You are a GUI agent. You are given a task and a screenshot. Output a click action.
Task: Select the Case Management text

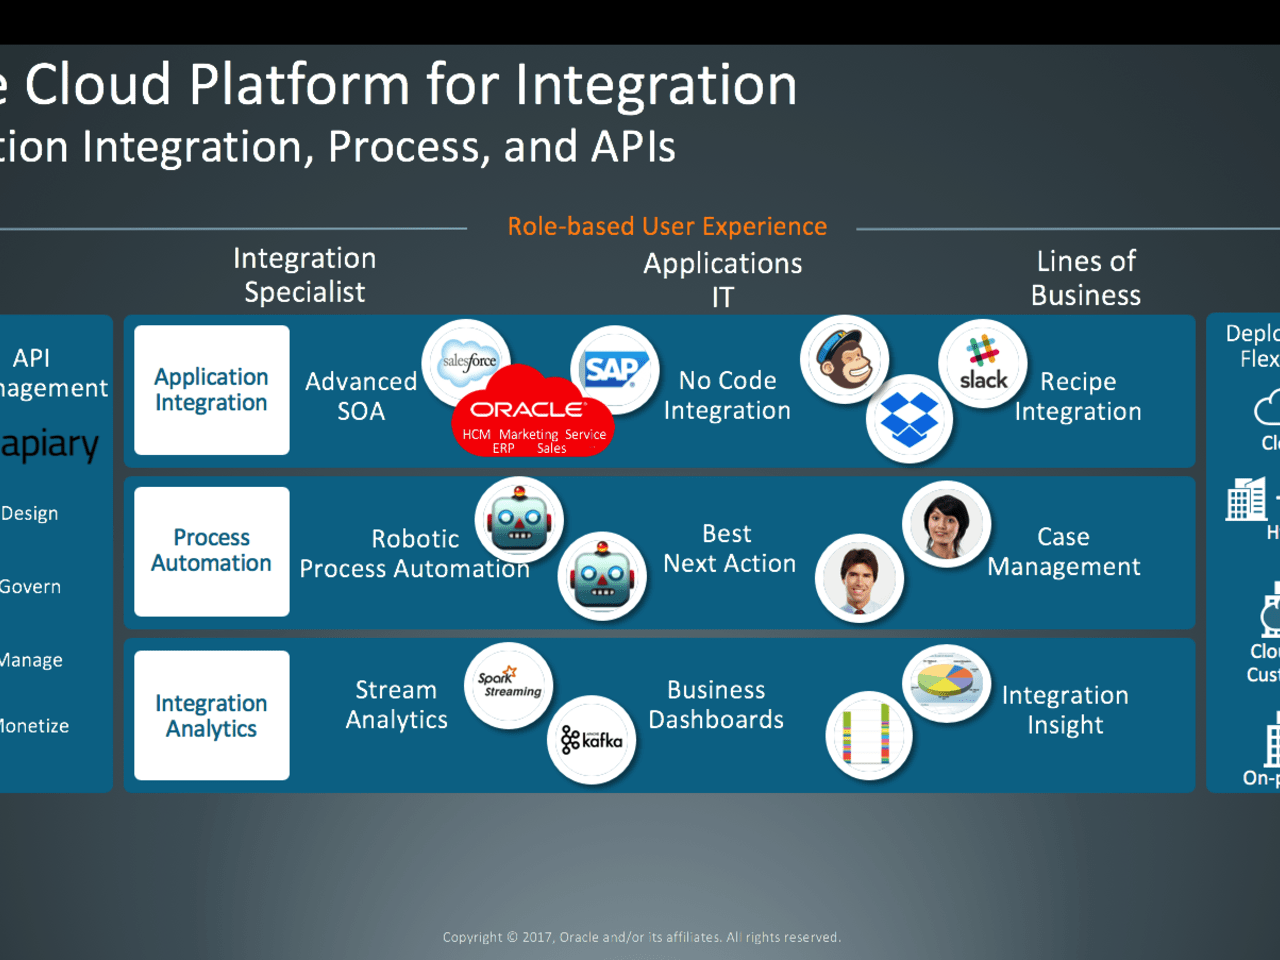pyautogui.click(x=1064, y=552)
